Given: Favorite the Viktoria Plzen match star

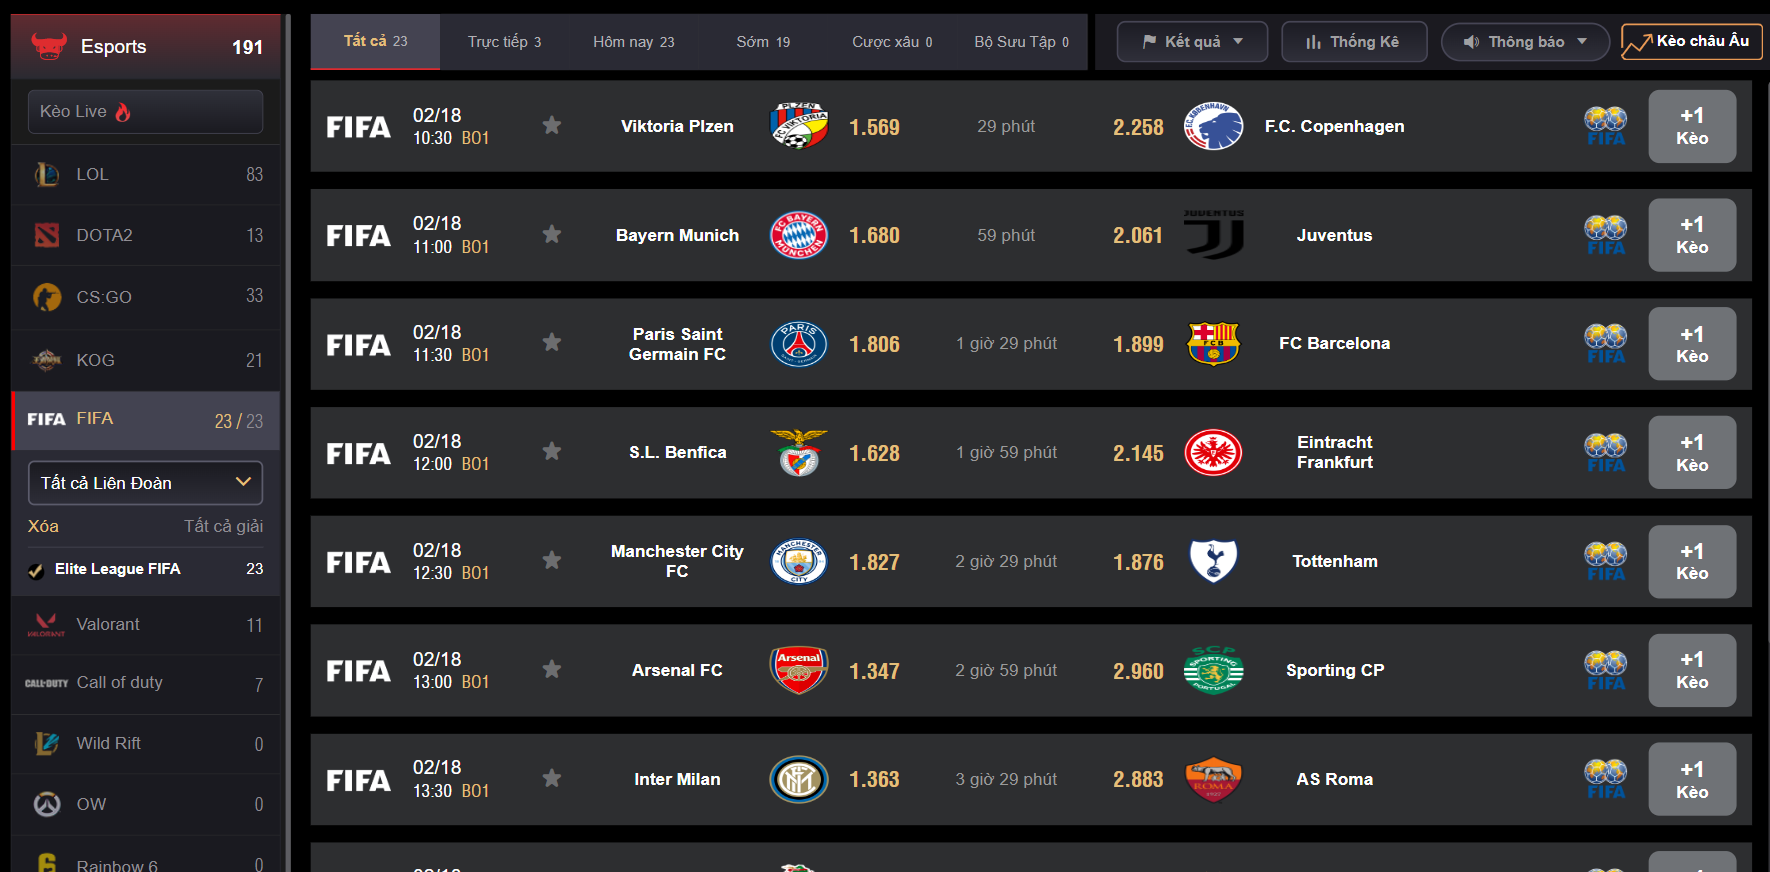Looking at the screenshot, I should click(551, 125).
